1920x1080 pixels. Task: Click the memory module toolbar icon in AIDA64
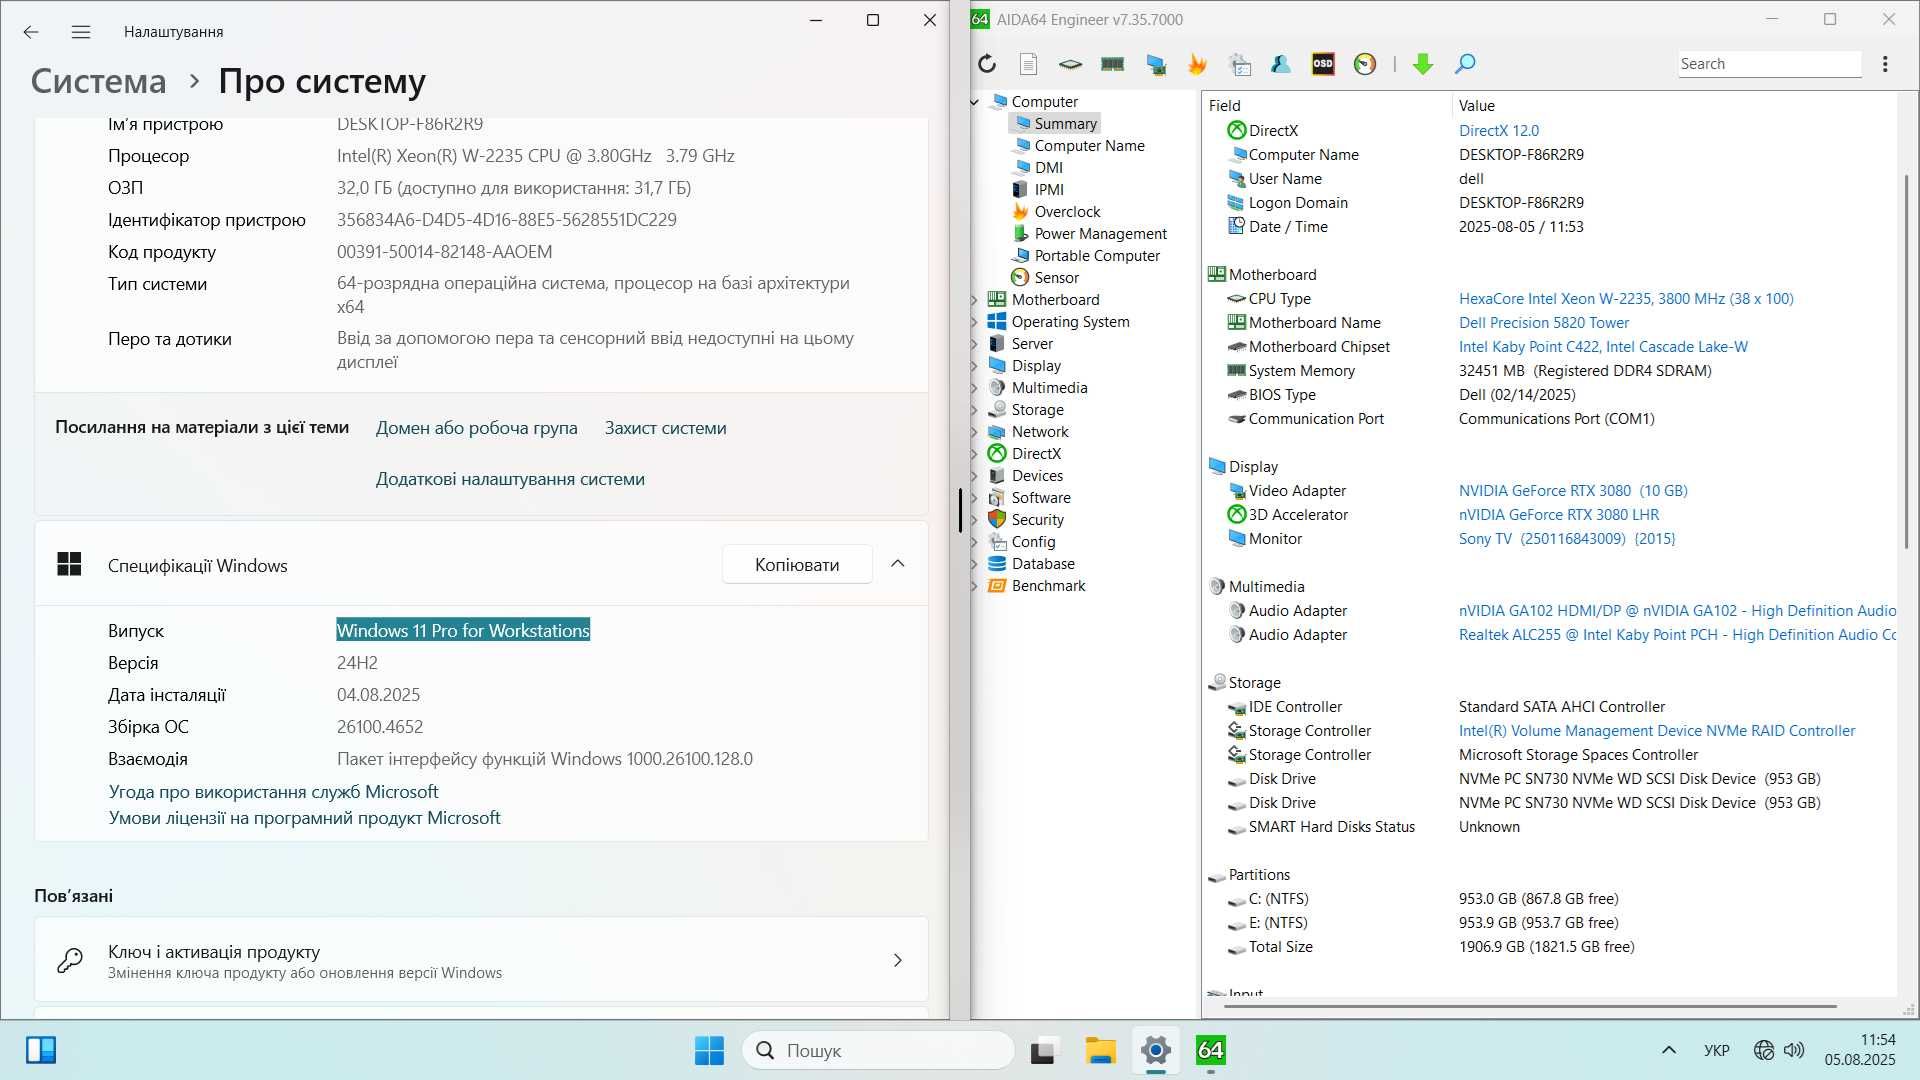click(1112, 64)
